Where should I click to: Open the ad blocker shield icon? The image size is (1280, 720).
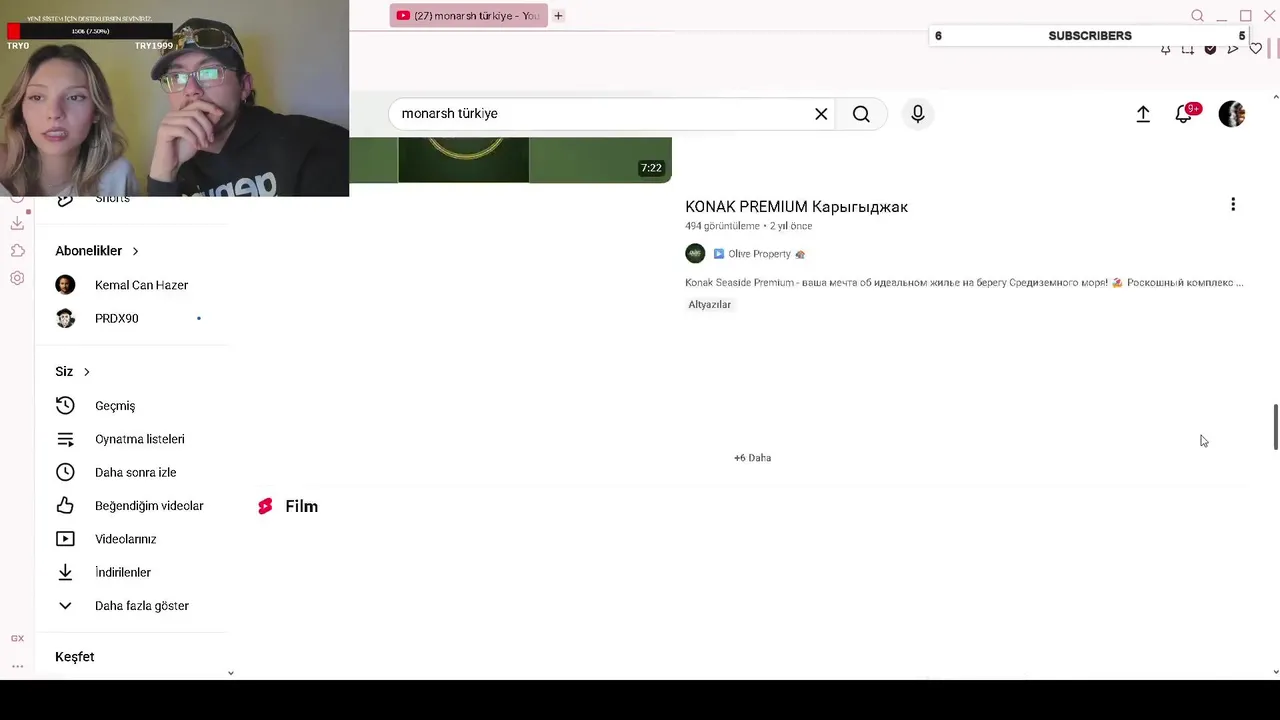coord(1210,49)
